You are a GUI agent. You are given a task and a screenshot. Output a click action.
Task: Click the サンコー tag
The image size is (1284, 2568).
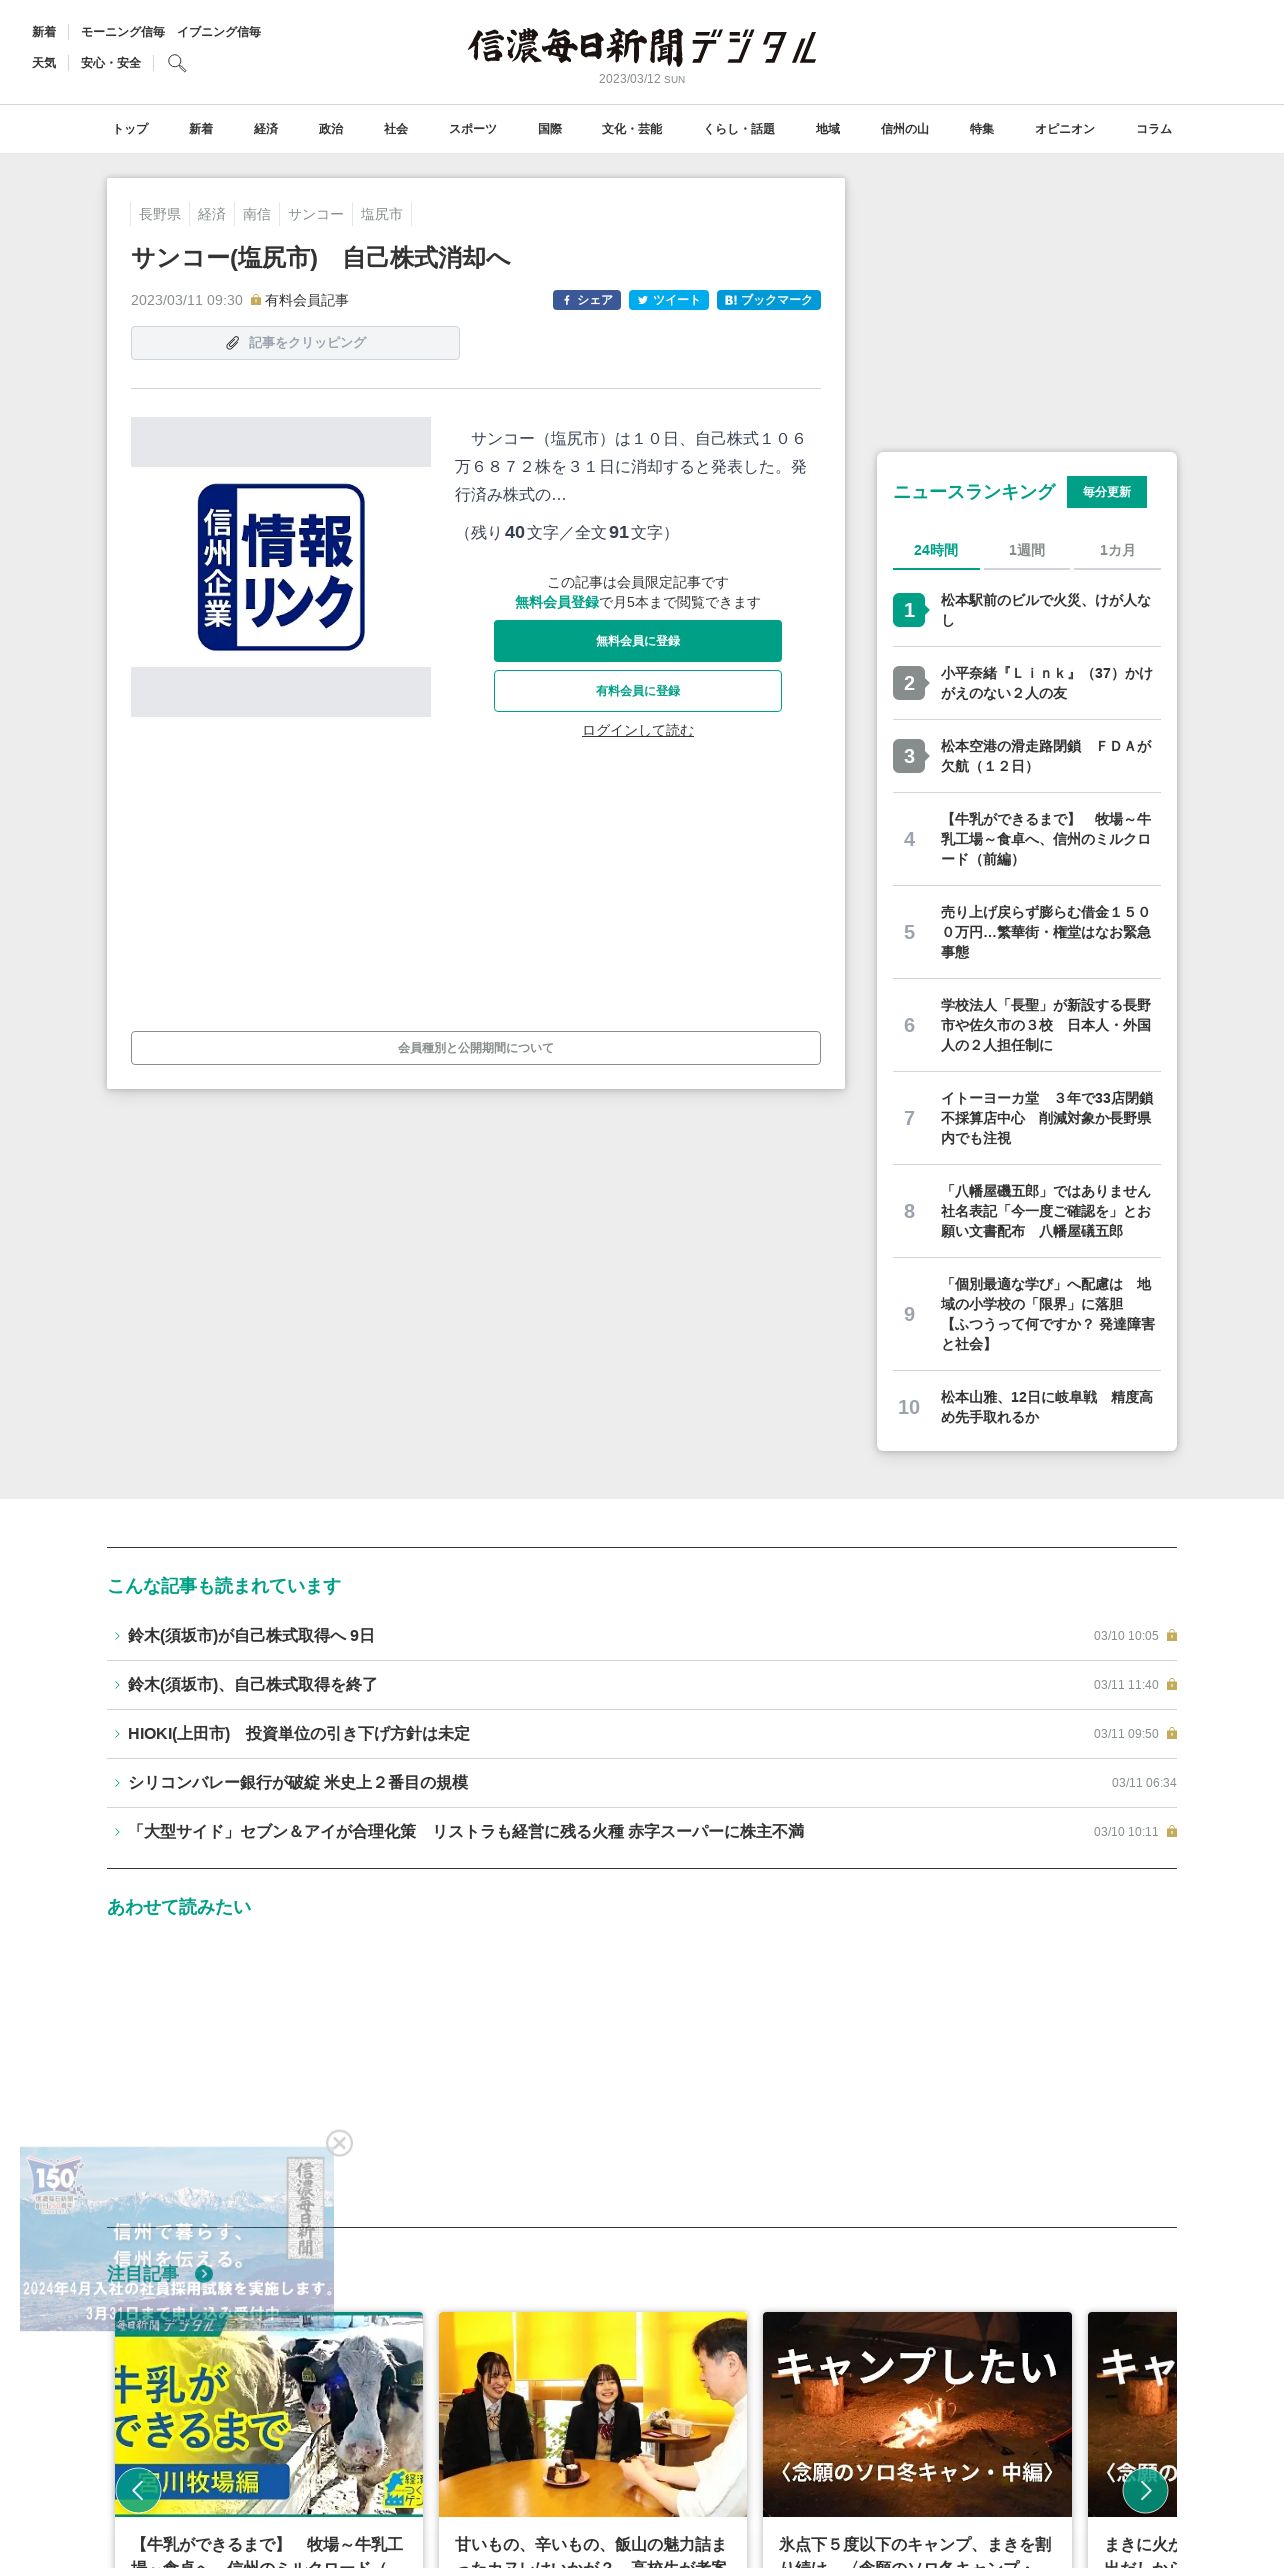tap(316, 214)
